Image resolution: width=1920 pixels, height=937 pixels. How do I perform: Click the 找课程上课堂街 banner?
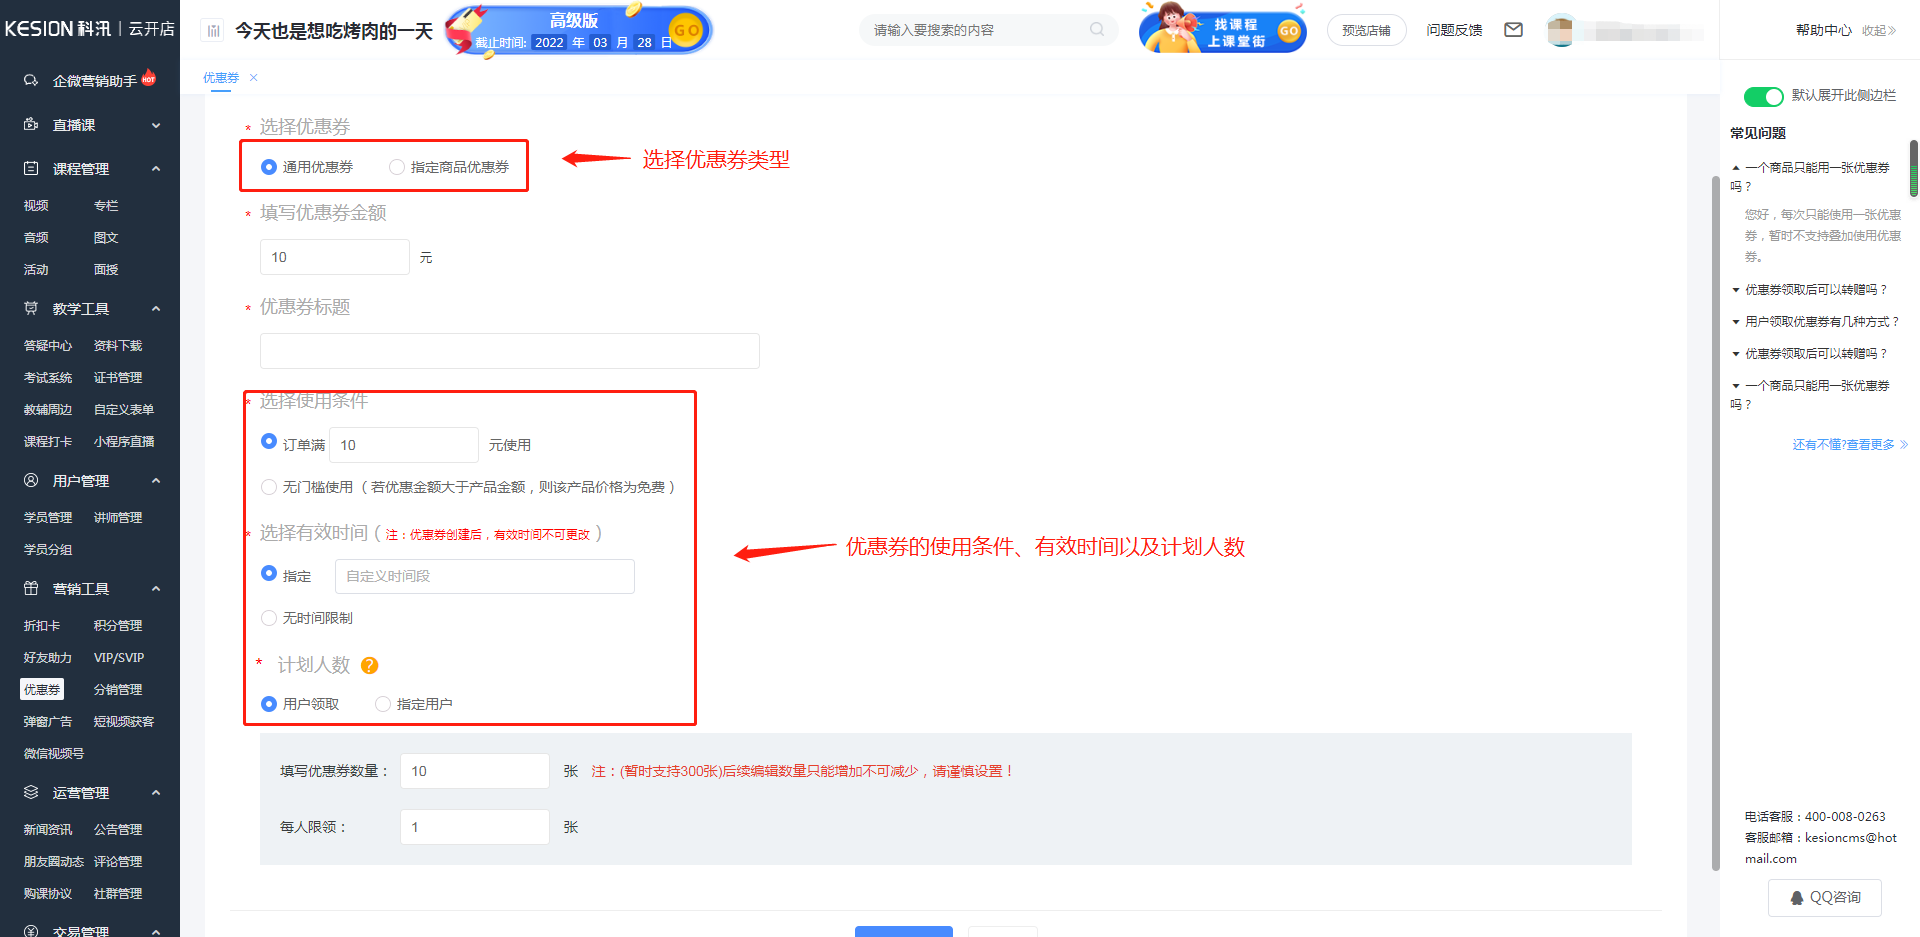coord(1222,28)
